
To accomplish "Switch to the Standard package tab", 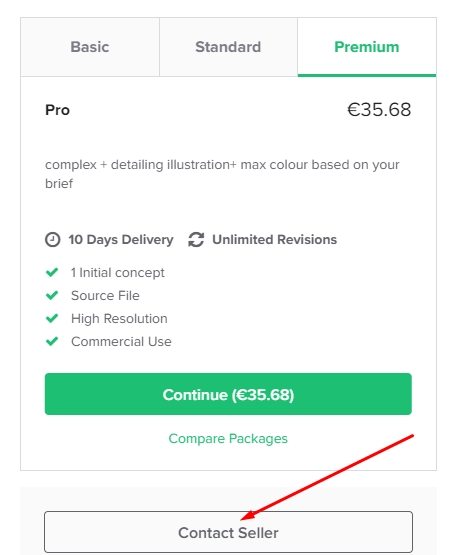I will (x=228, y=47).
